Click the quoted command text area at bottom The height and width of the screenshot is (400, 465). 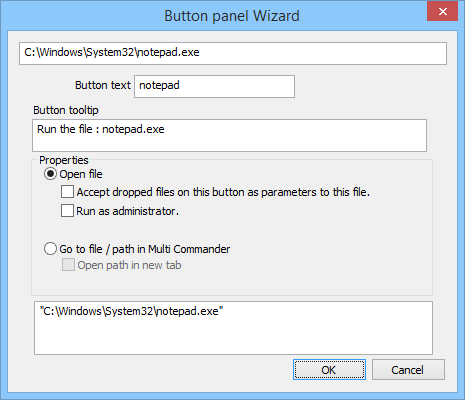coord(233,328)
